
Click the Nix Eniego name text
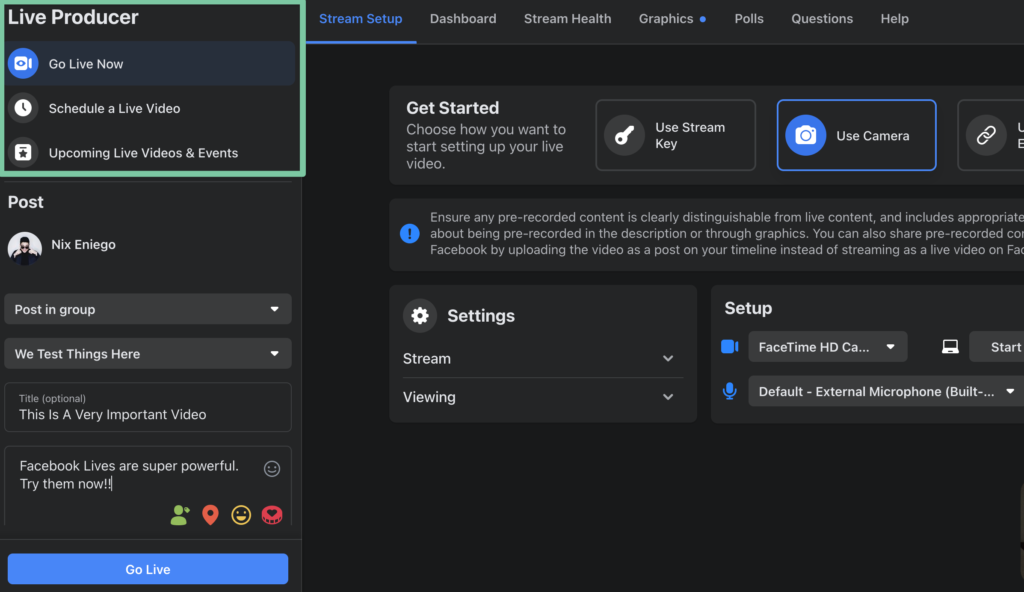click(x=83, y=244)
